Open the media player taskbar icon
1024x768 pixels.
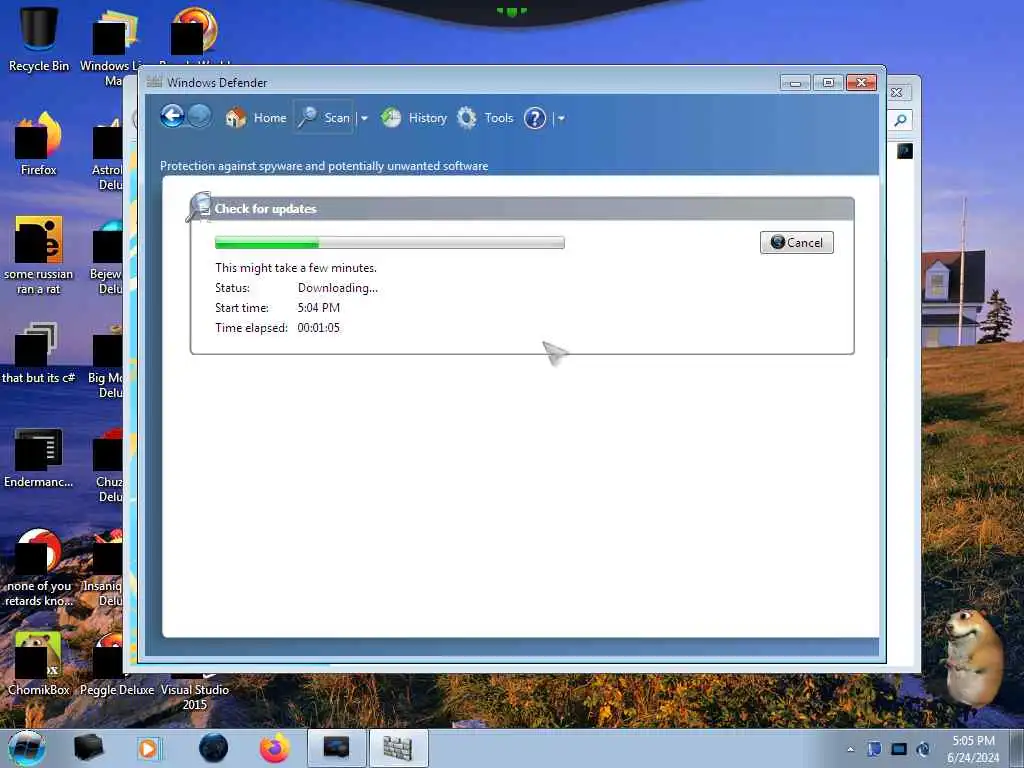[x=148, y=748]
